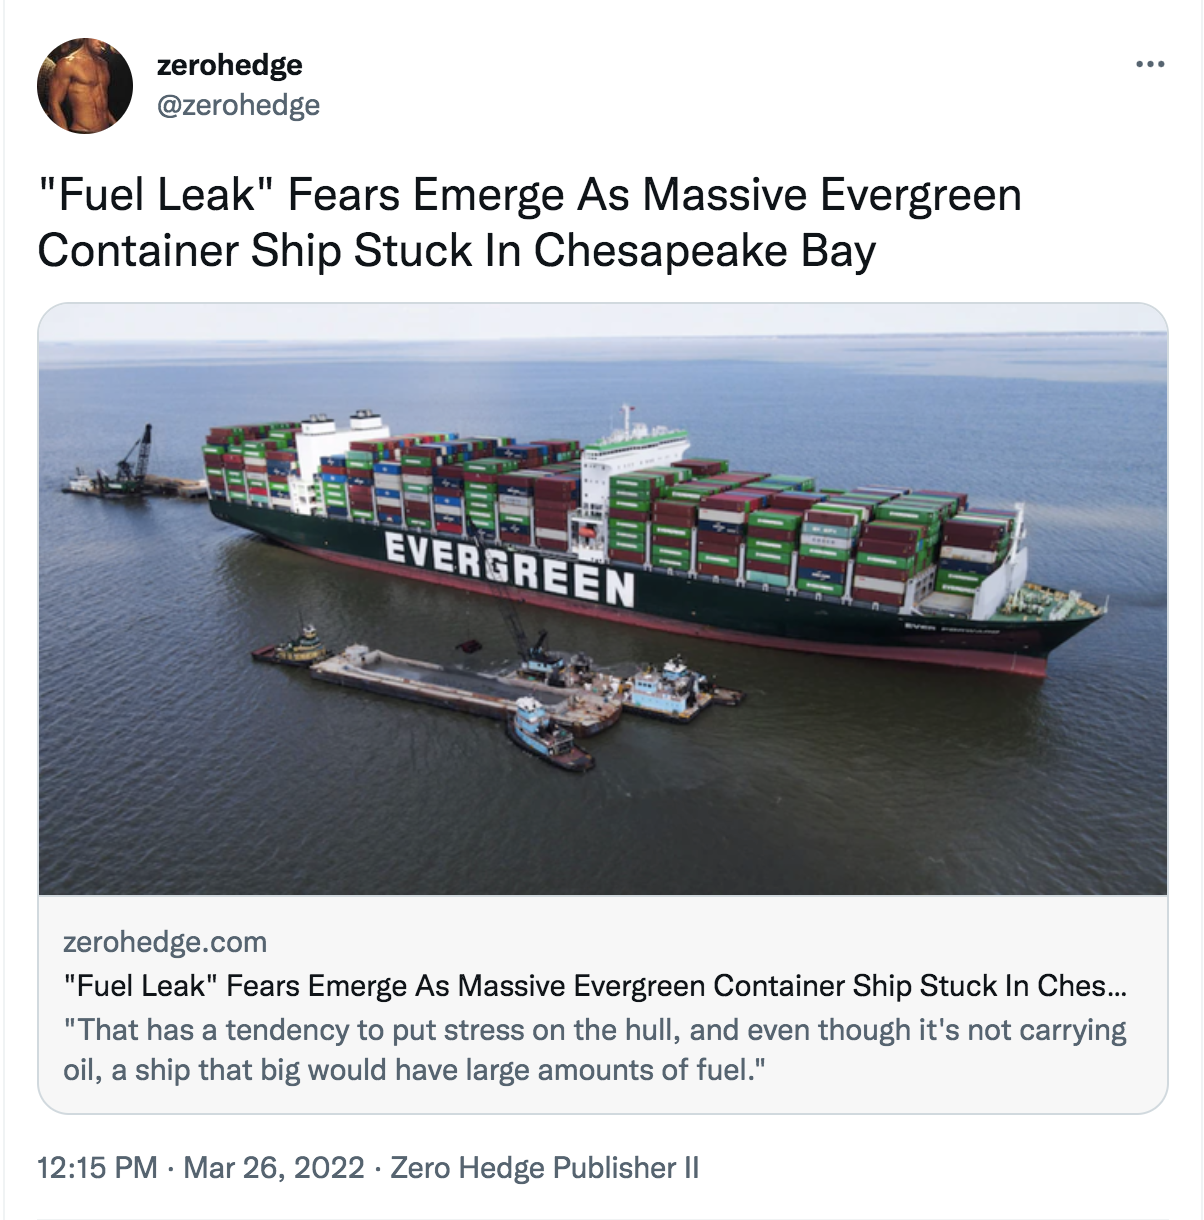Open the zerohedge.com domain label in the card

[165, 942]
